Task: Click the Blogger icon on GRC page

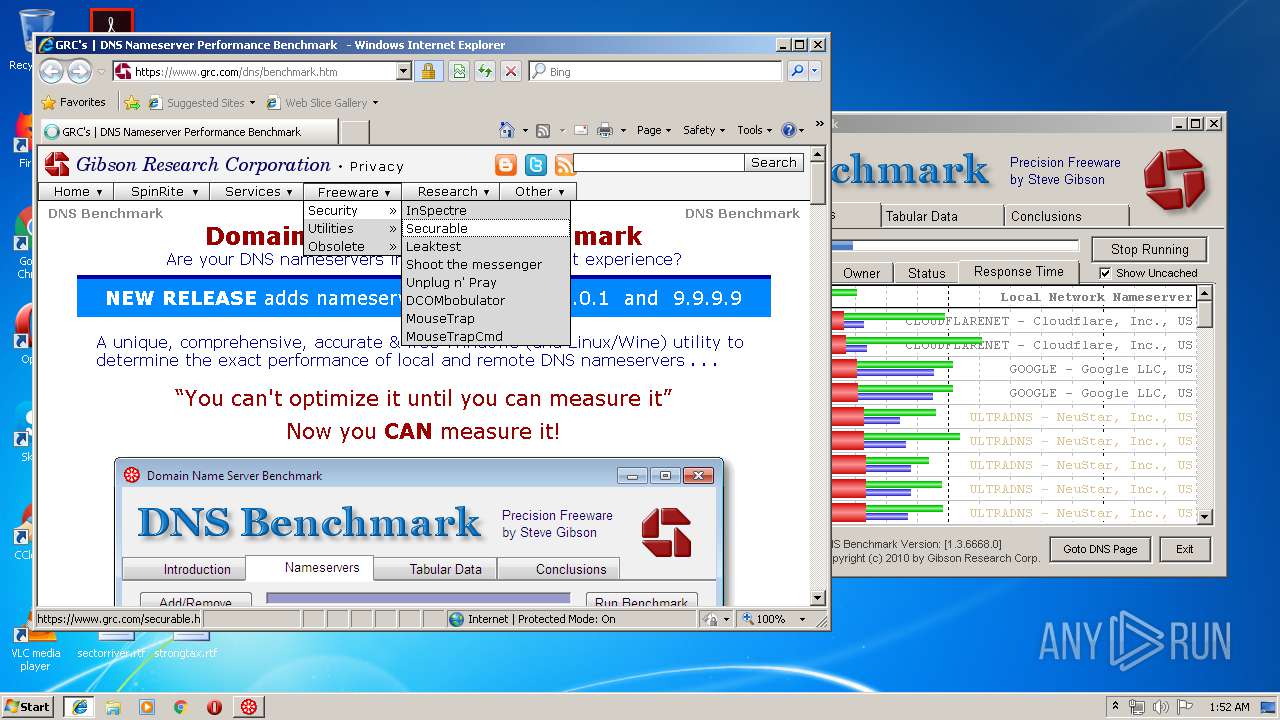Action: [x=507, y=165]
